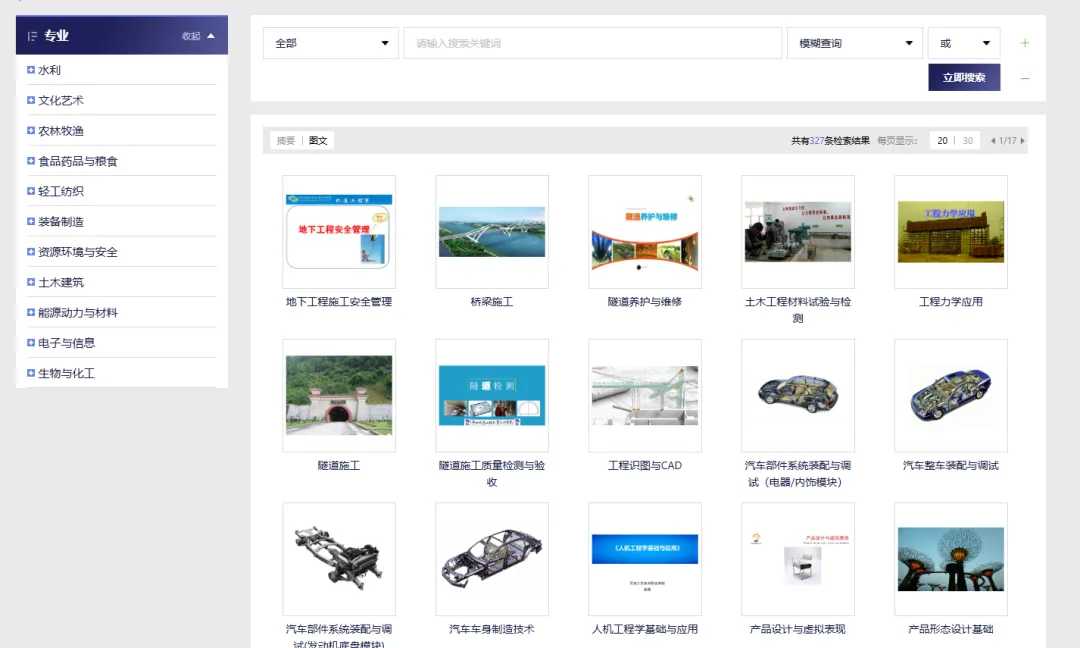The height and width of the screenshot is (648, 1080).
Task: Open 人机工程学基础与应用 course thumbnail
Action: [645, 558]
